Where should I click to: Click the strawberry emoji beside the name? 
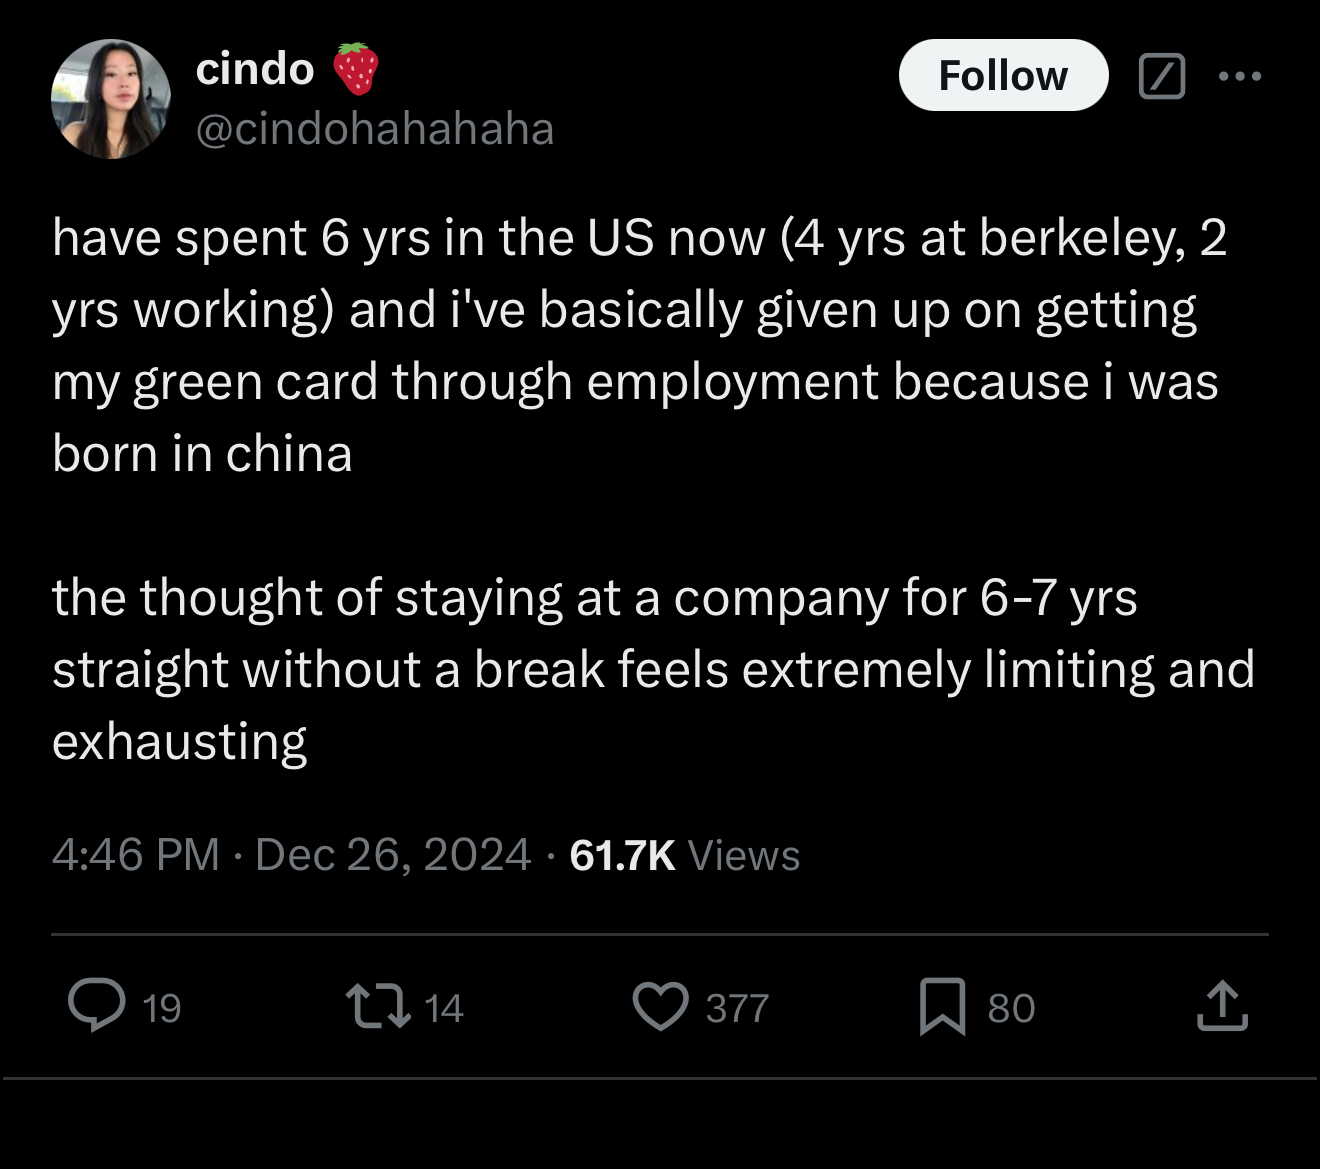tap(355, 69)
